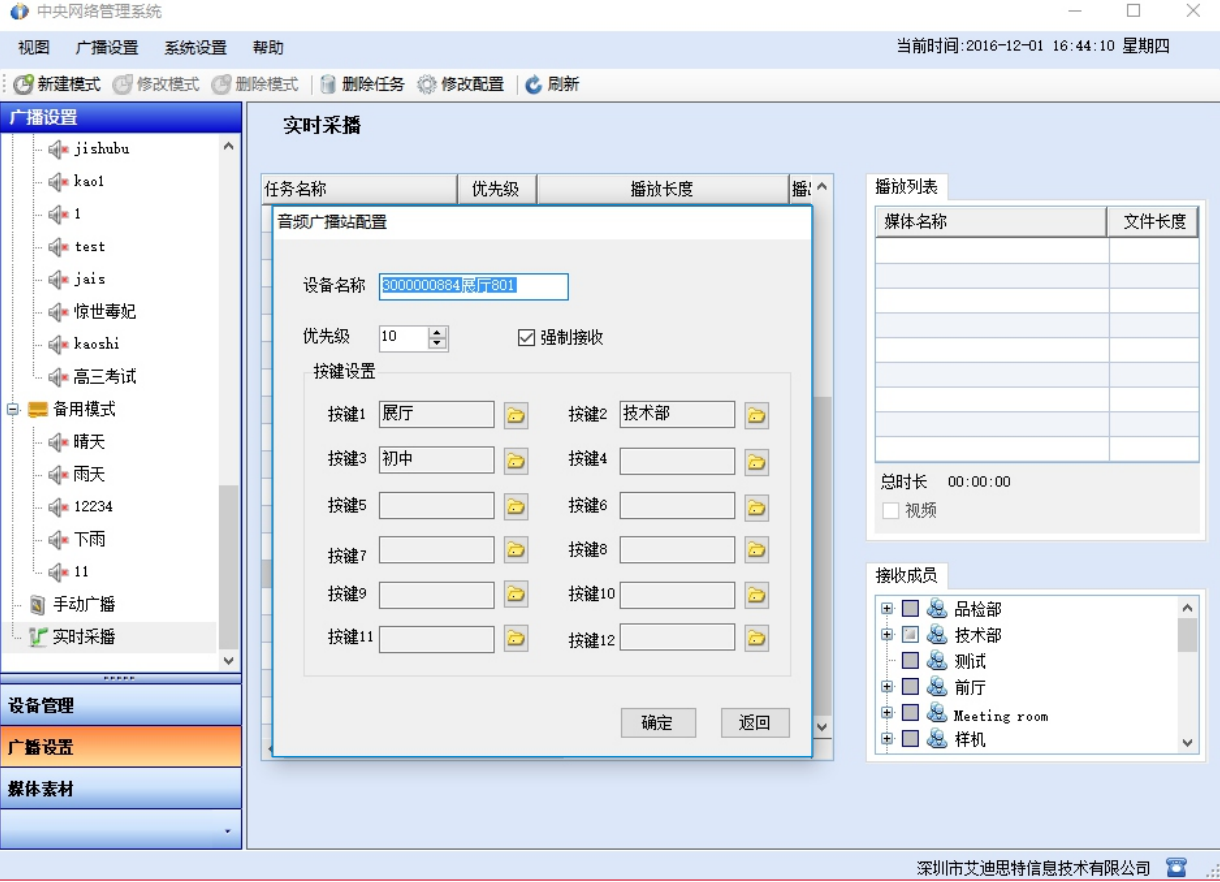
Task: Check the 前厅 receiver checkbox
Action: 910,687
